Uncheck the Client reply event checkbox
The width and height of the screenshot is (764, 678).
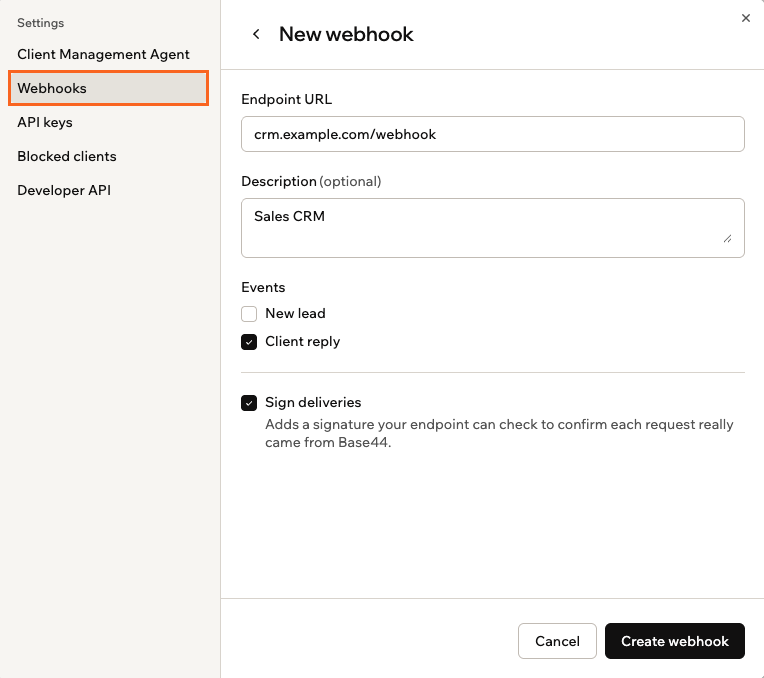coord(249,342)
